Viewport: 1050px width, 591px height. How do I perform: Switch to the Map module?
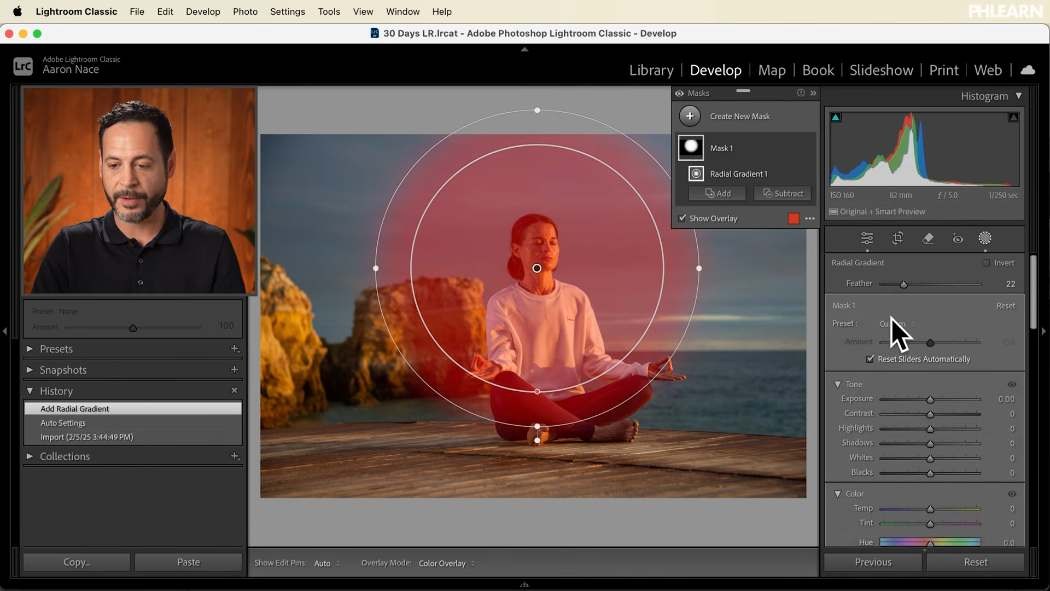tap(771, 70)
